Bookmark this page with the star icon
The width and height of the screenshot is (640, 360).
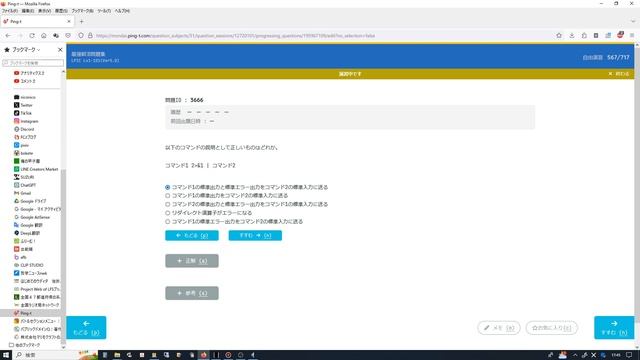point(559,36)
